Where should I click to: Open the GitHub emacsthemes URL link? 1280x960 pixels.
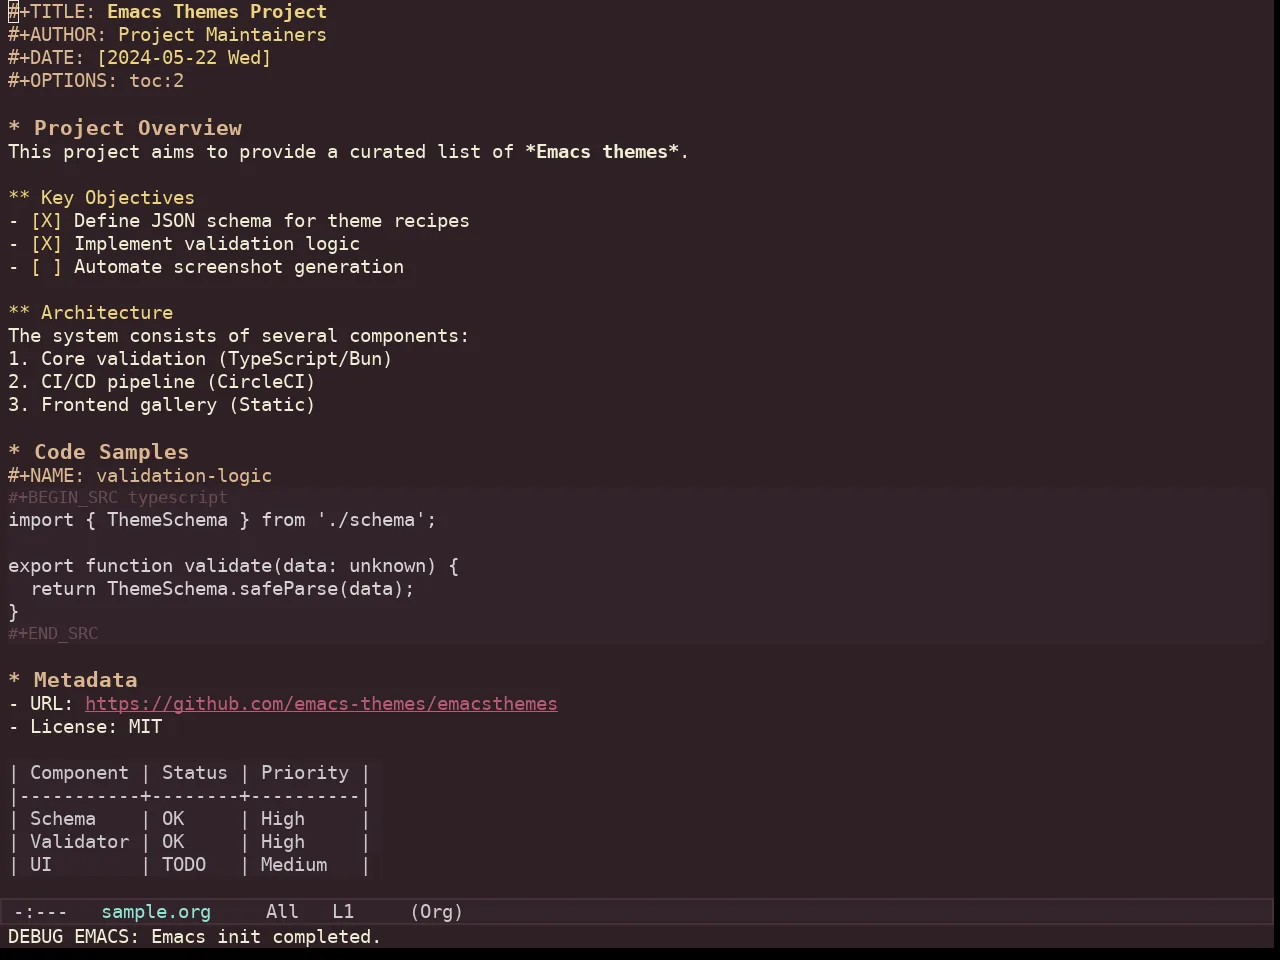(321, 704)
